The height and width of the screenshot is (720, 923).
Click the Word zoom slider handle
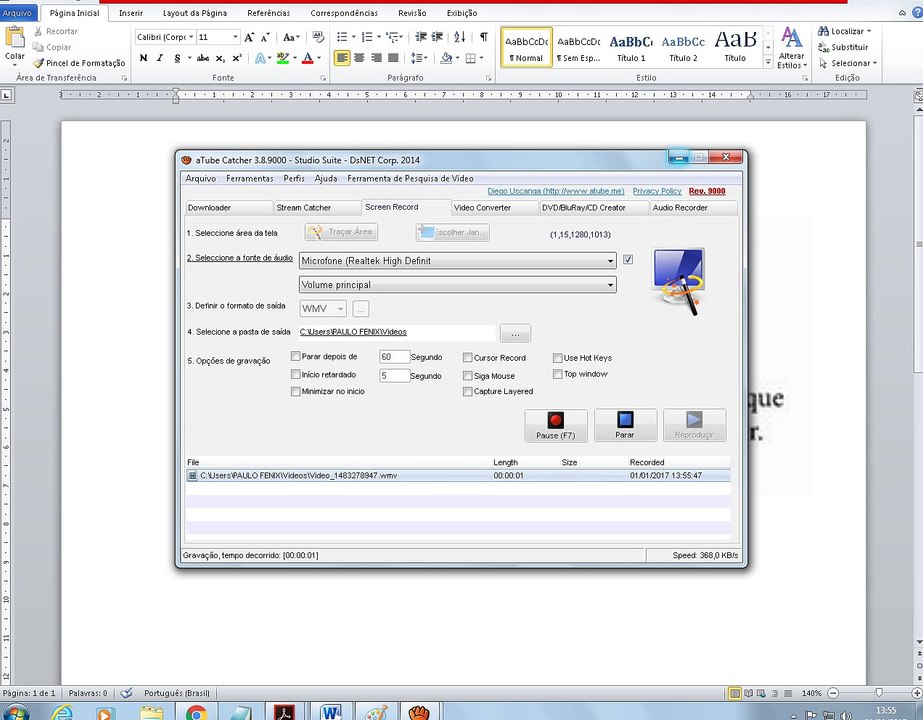[879, 693]
